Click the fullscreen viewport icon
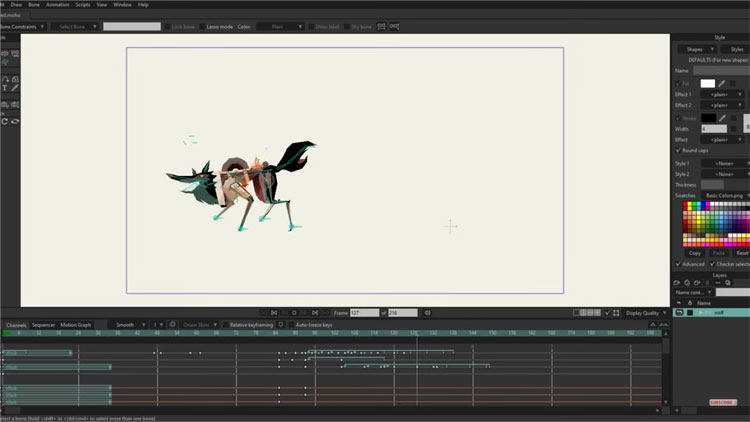Image resolution: width=750 pixels, height=422 pixels. coord(616,313)
